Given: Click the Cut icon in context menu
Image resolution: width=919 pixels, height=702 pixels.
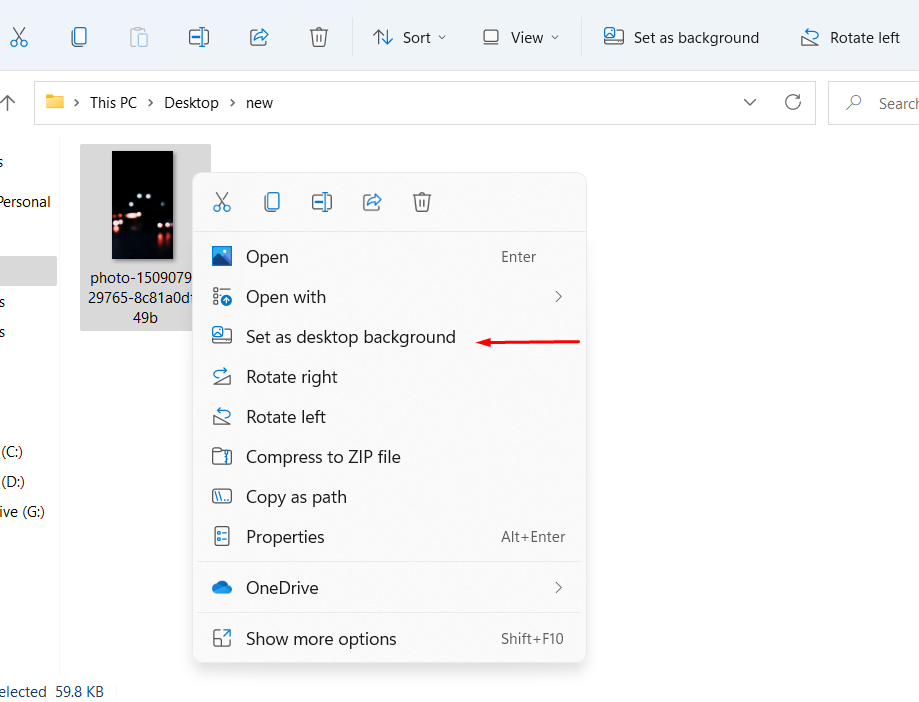Looking at the screenshot, I should 222,202.
